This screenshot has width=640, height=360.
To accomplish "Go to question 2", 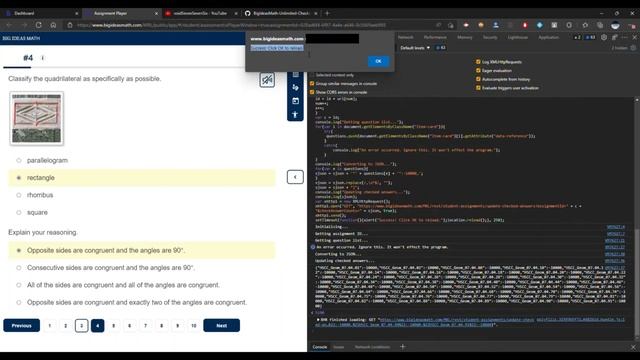I will [x=66, y=325].
